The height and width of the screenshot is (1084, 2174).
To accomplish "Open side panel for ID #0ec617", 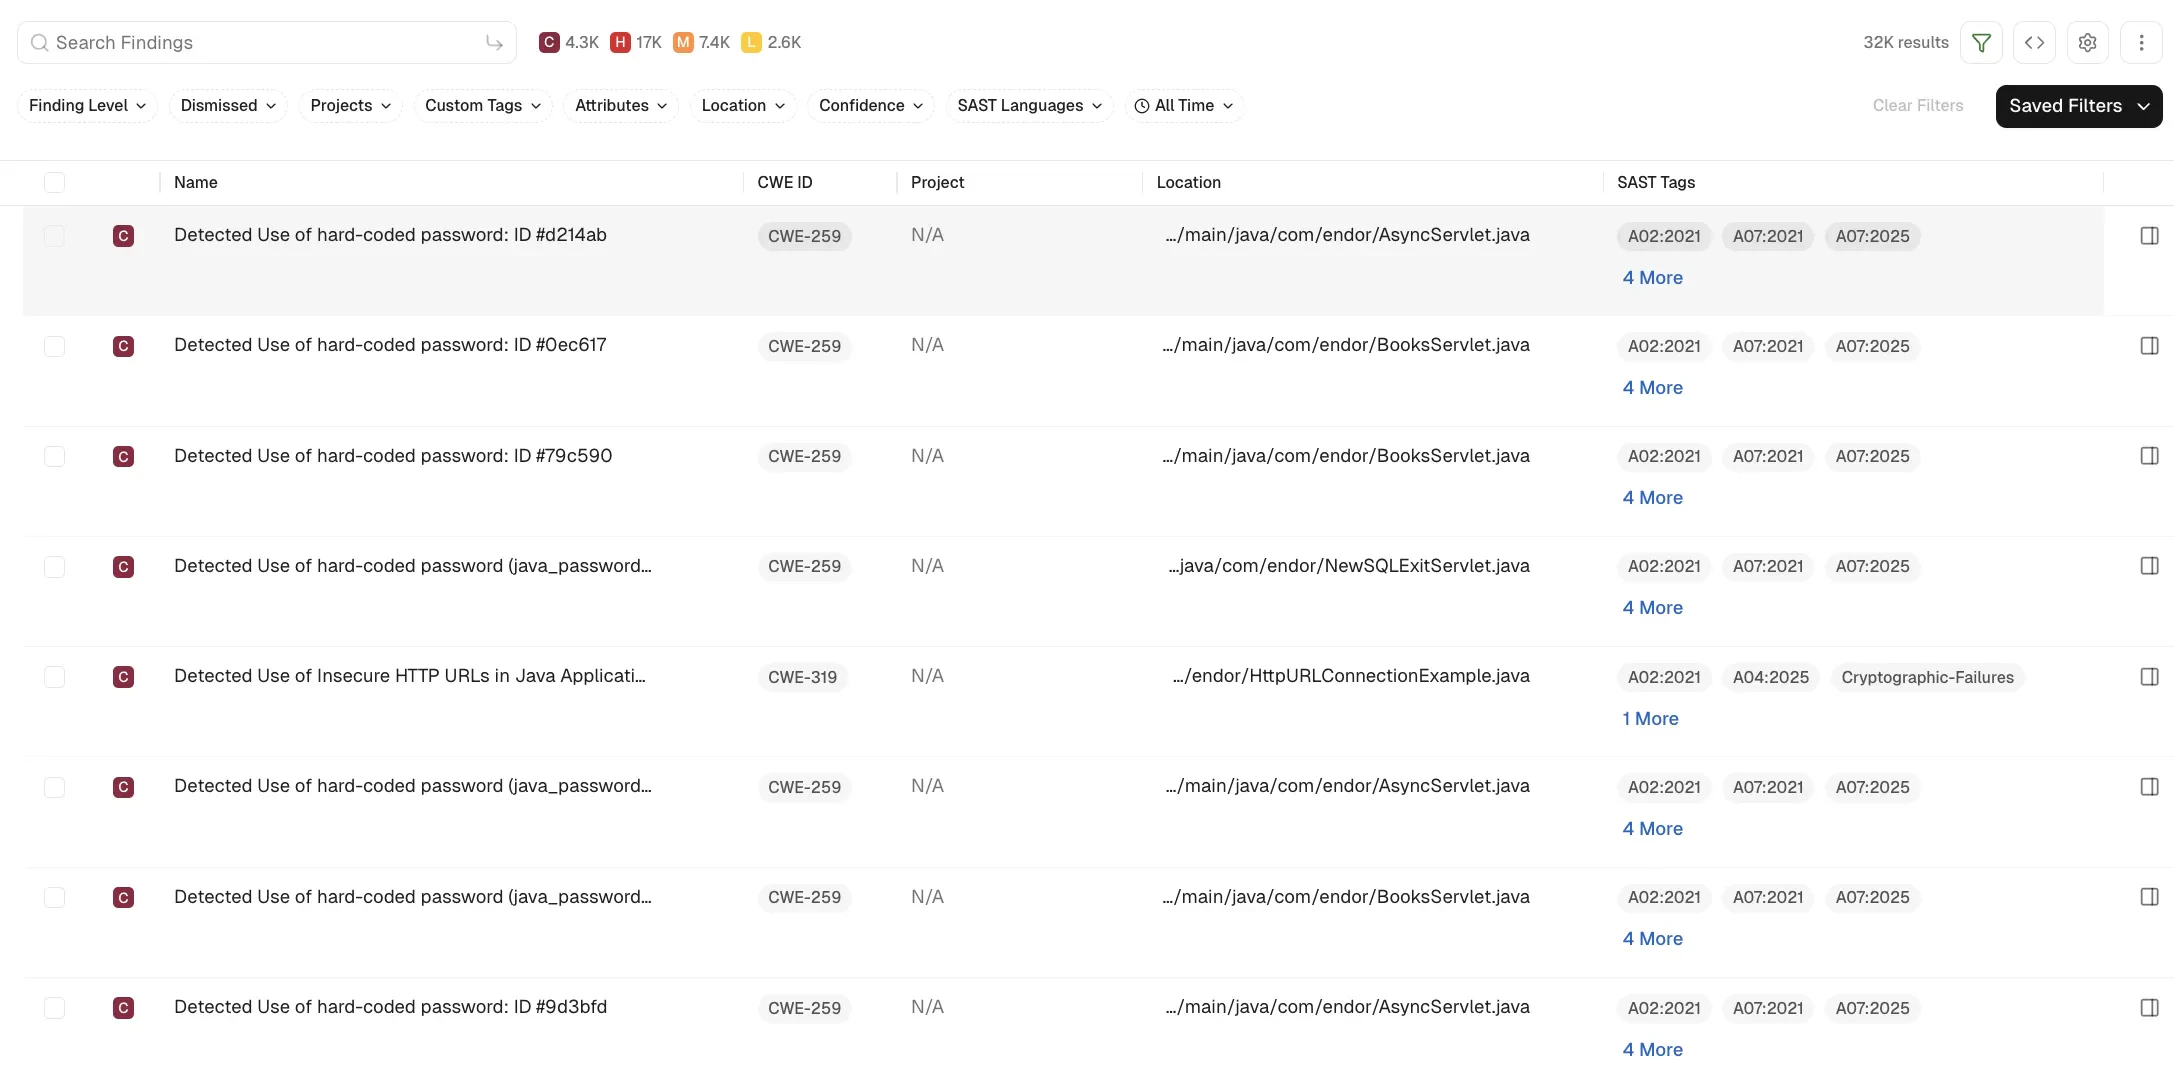I will 2149,346.
